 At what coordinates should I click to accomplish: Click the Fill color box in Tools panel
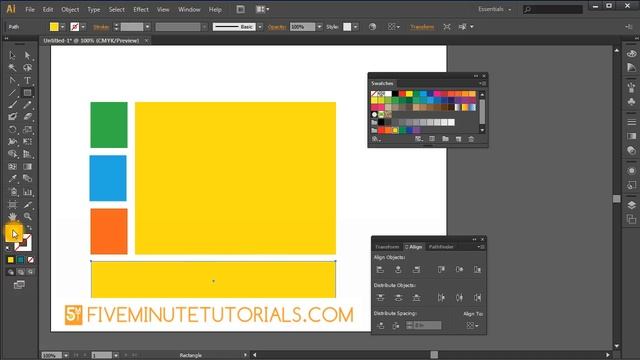coord(14,234)
